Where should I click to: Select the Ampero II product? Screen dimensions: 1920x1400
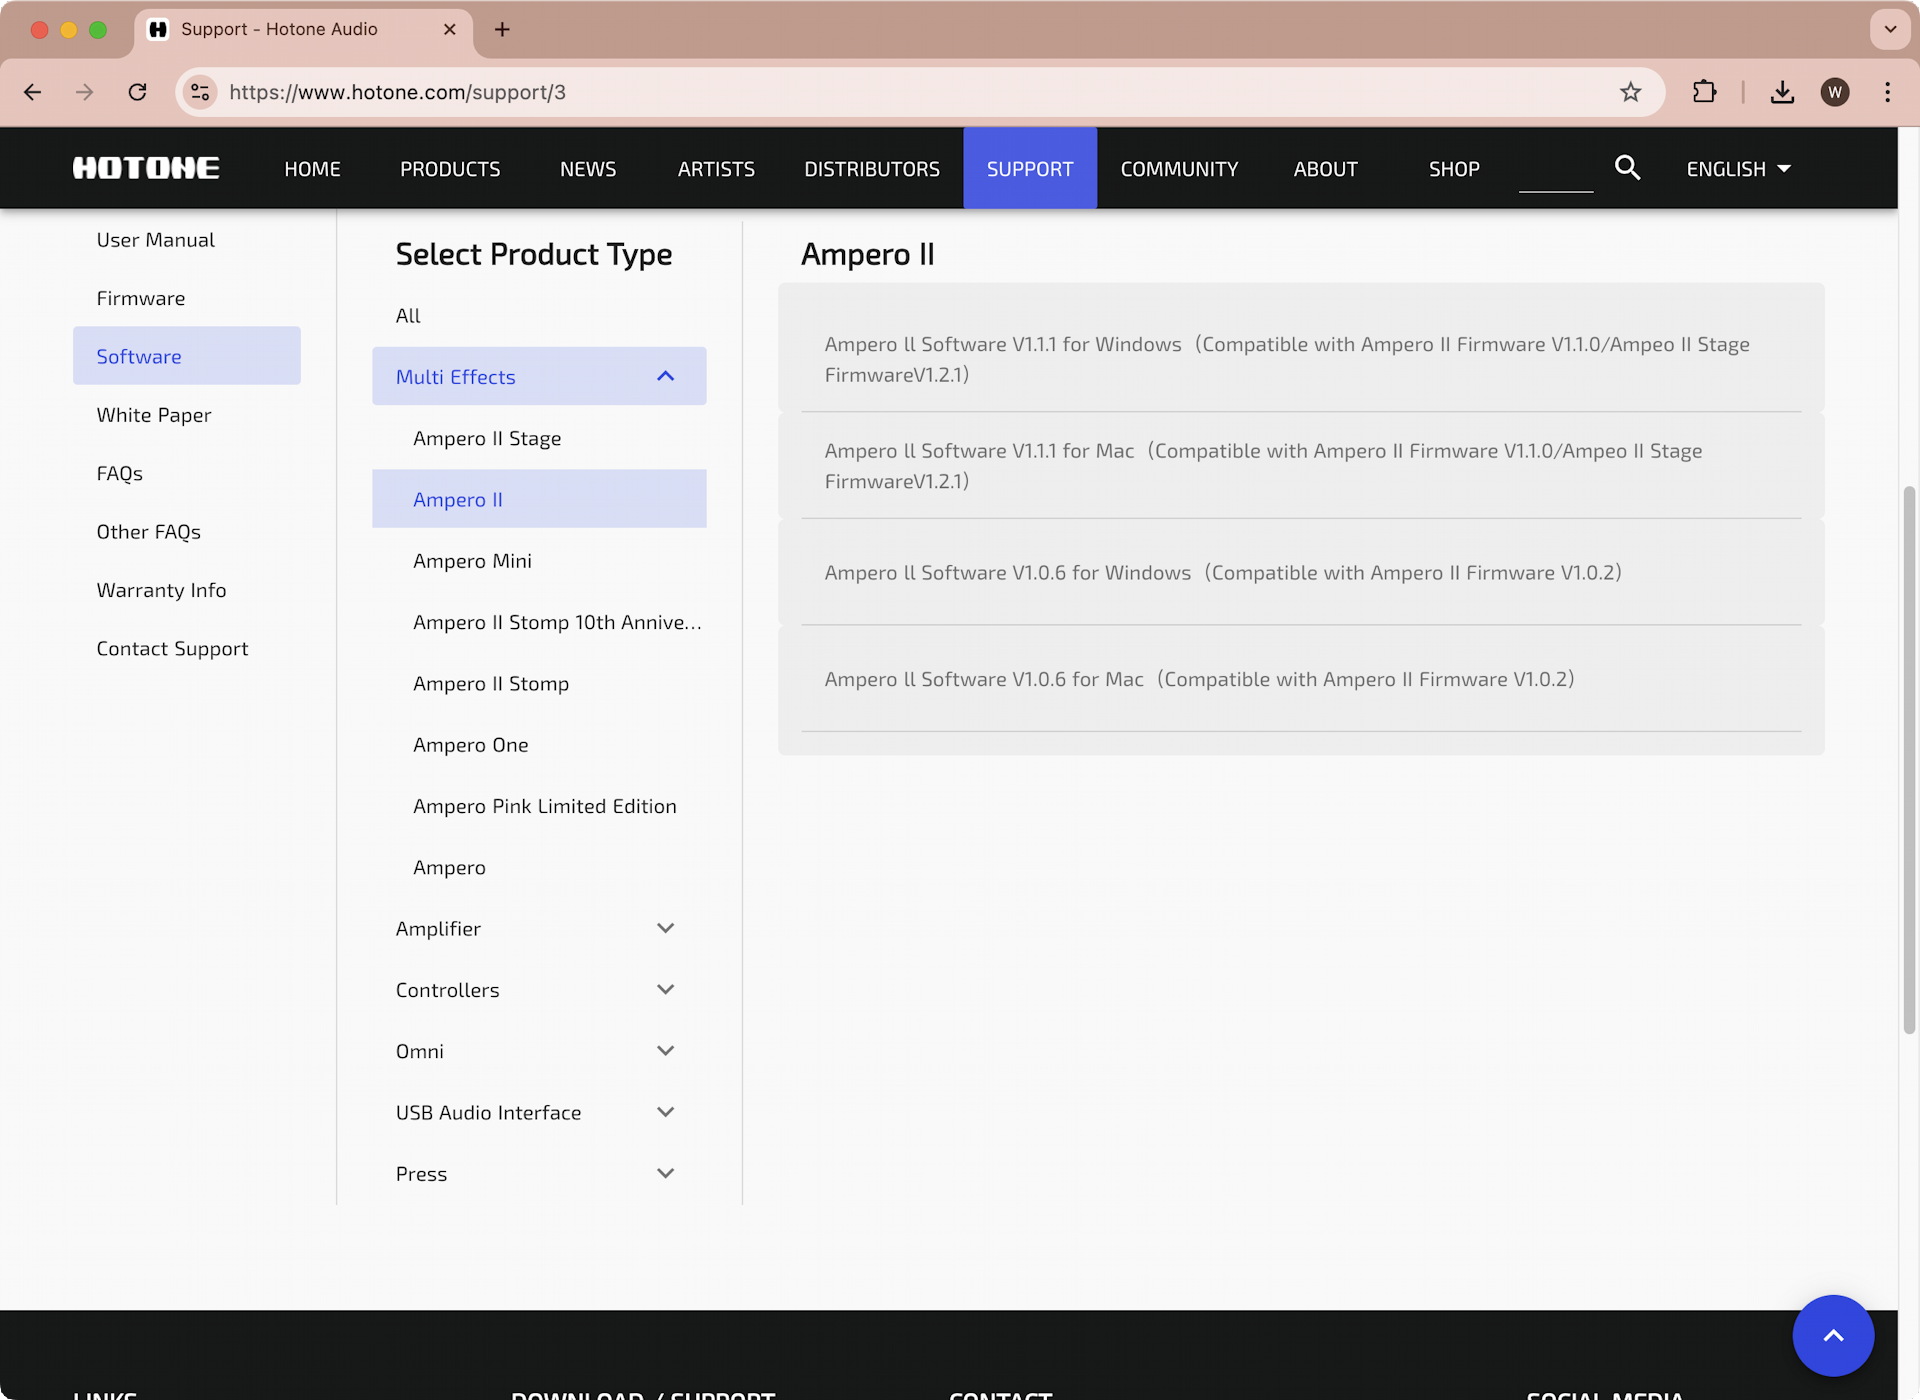(x=539, y=499)
